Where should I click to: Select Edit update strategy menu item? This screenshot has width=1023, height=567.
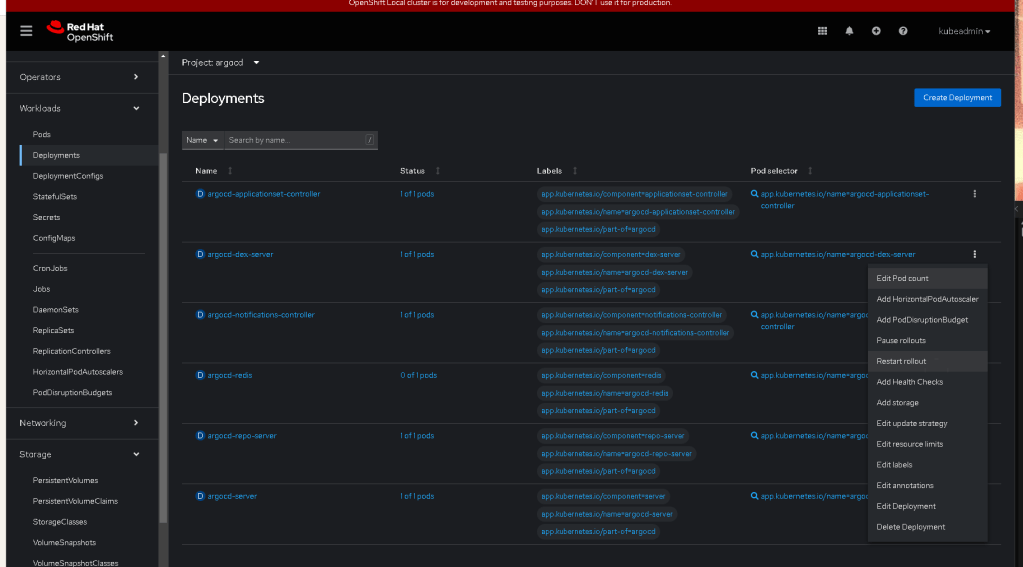pyautogui.click(x=927, y=423)
